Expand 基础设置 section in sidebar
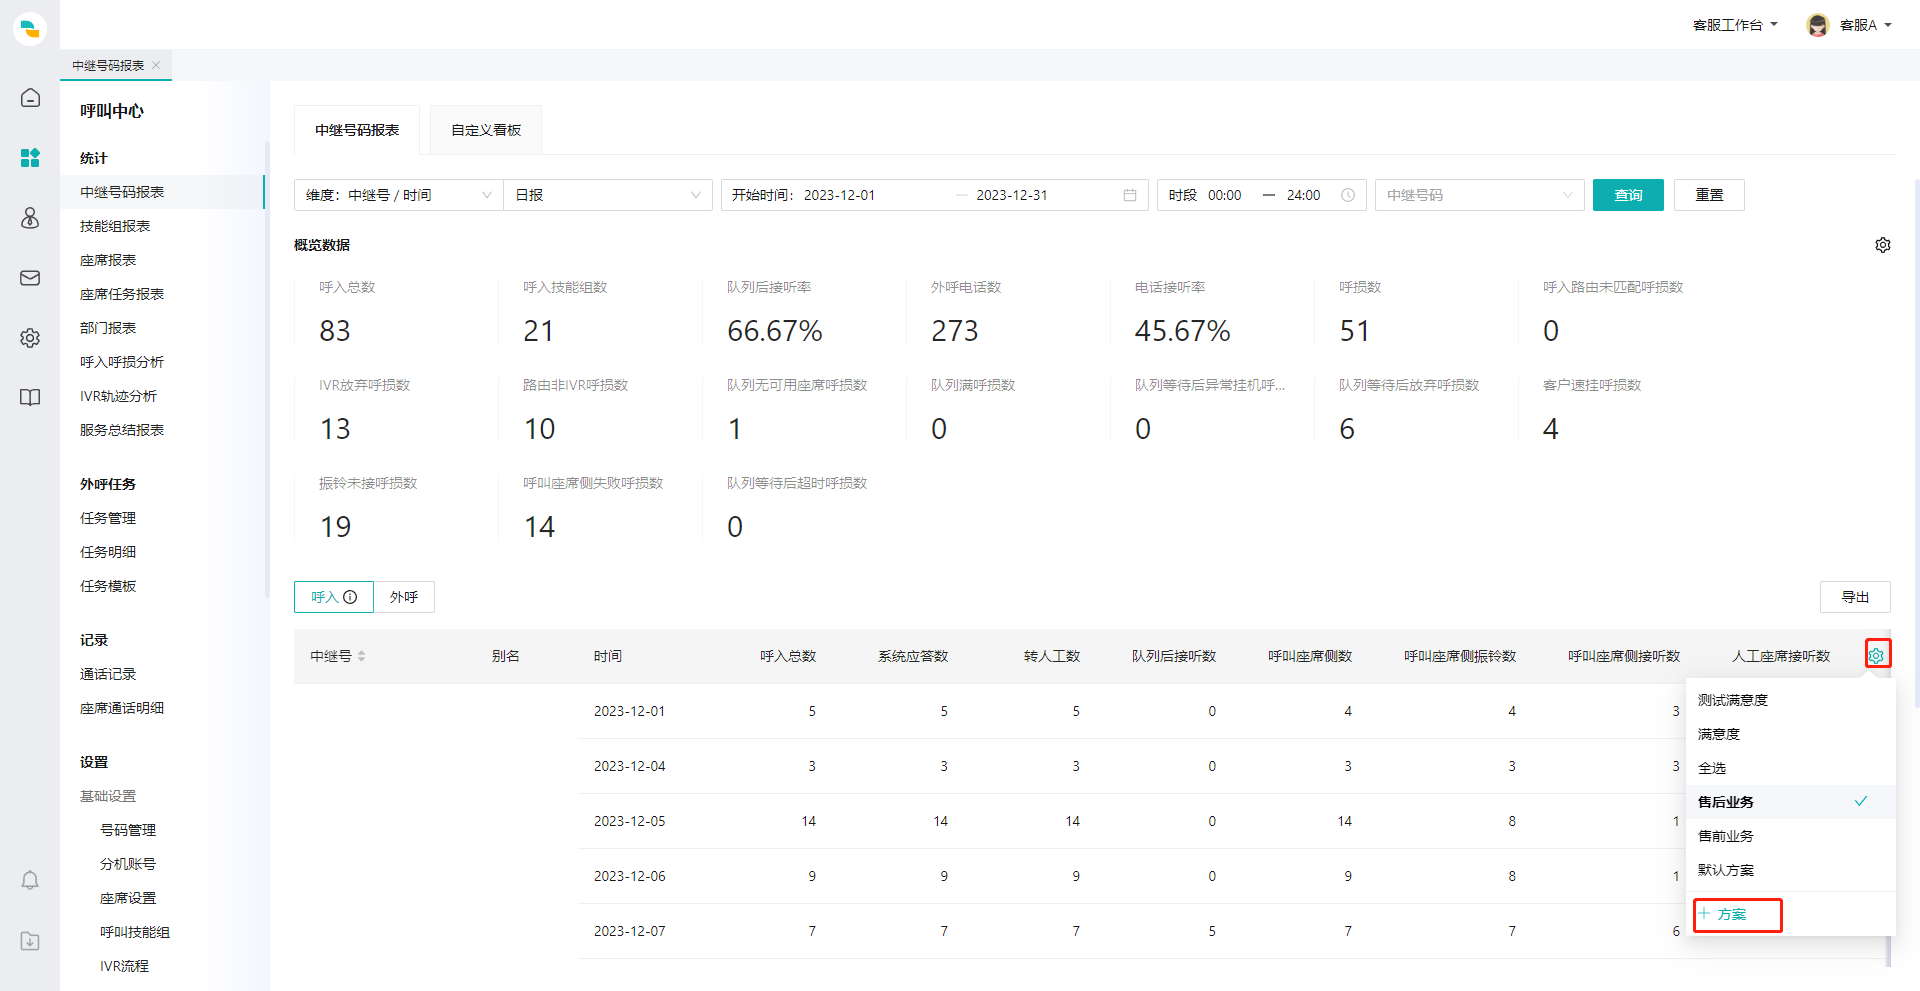 click(x=108, y=796)
